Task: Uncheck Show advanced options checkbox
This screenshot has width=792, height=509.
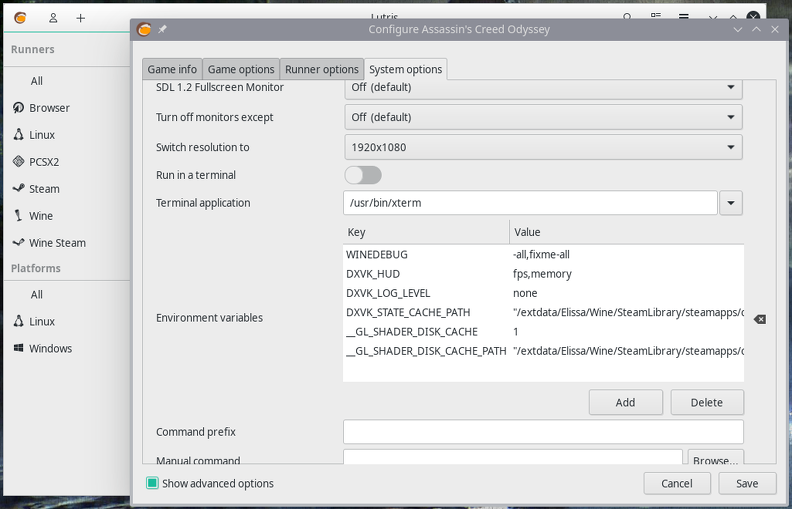Action: pyautogui.click(x=152, y=483)
